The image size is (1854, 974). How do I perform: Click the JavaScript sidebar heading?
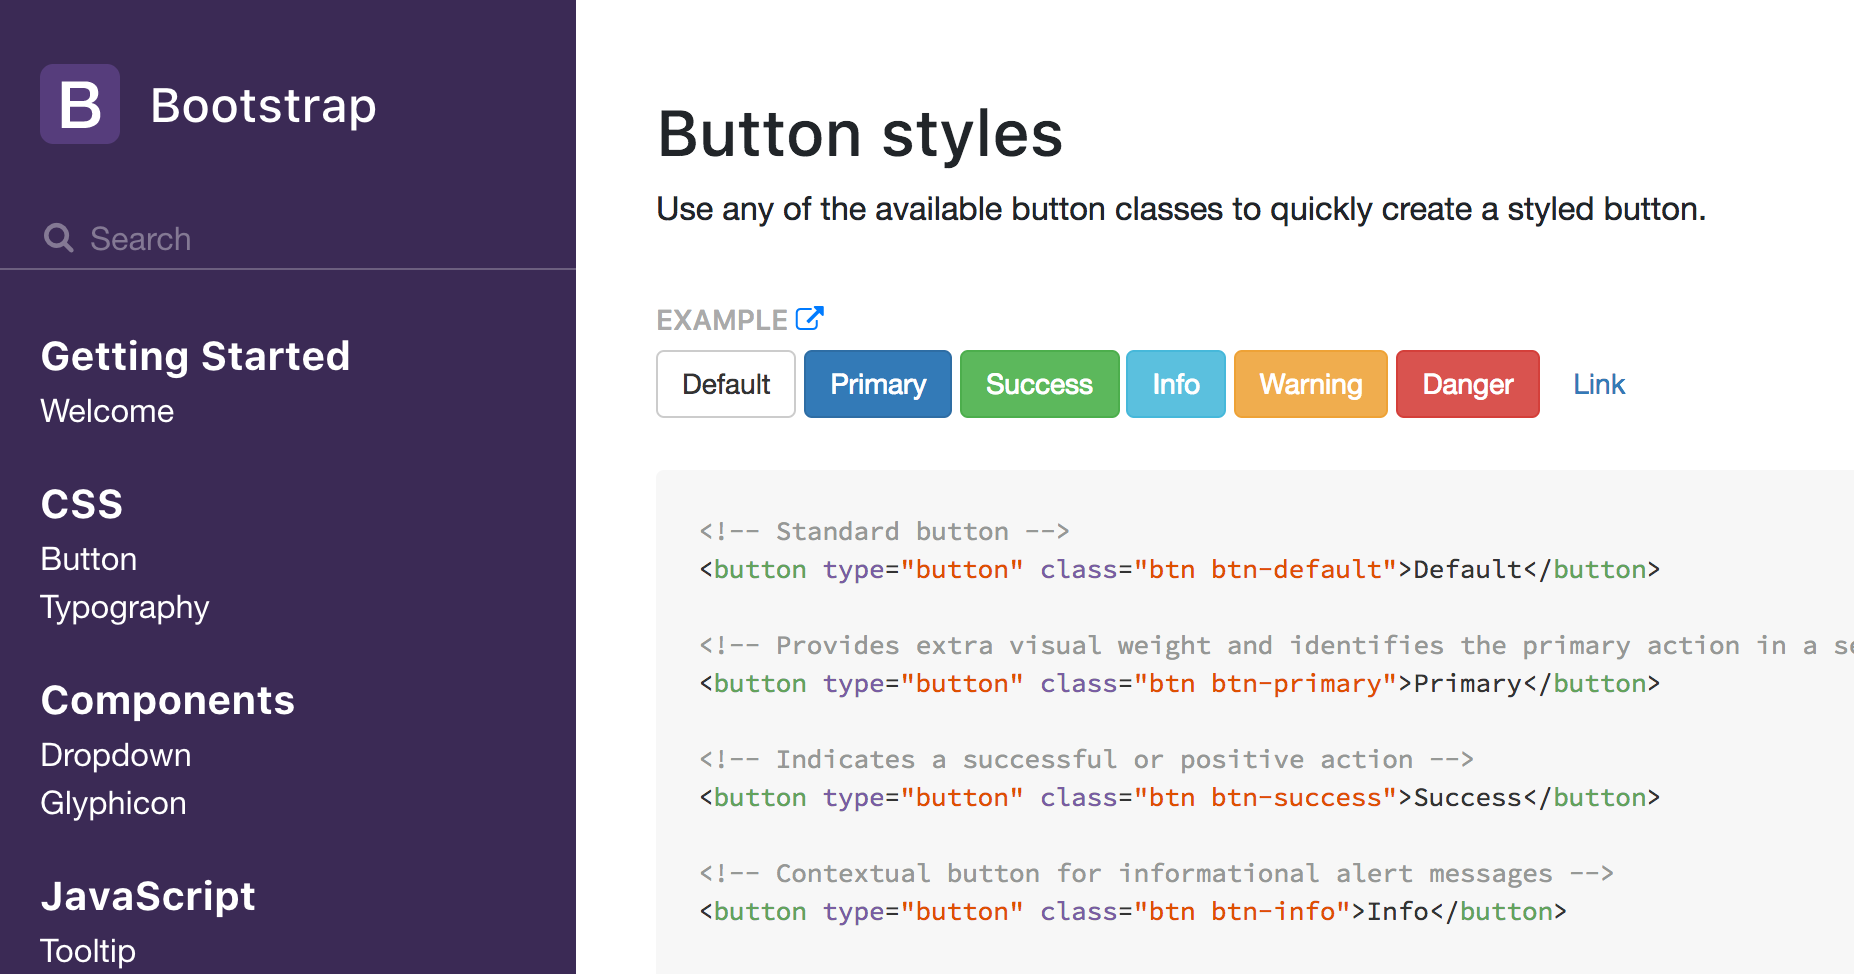(x=148, y=896)
